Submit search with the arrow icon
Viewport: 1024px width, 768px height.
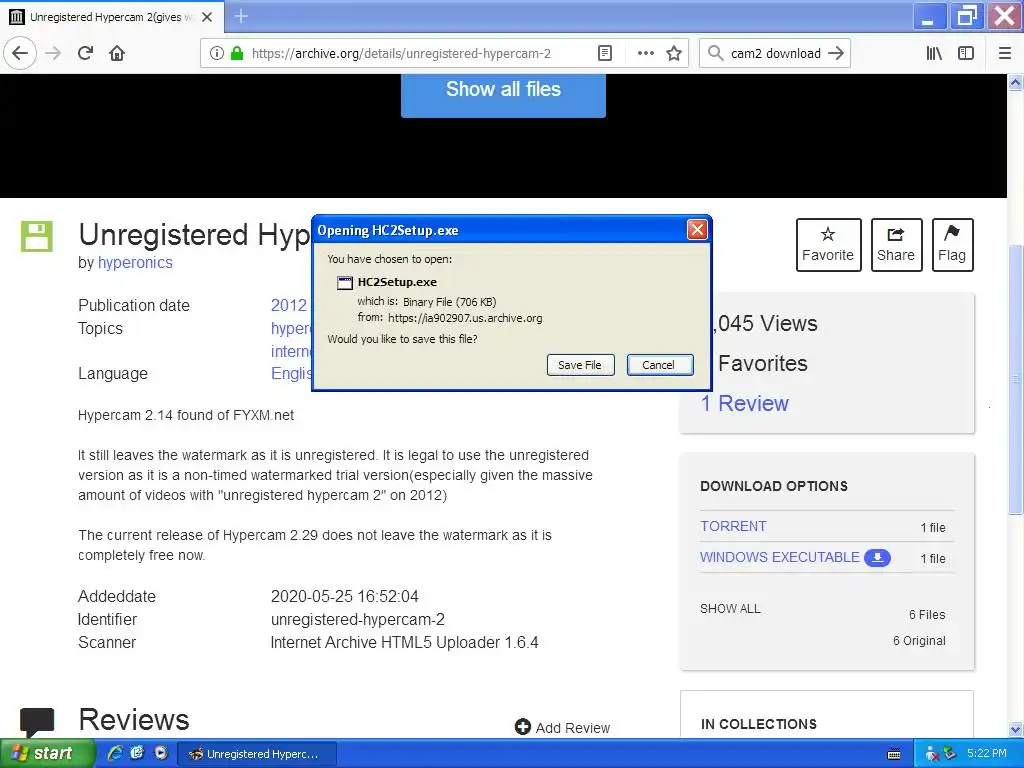(836, 54)
